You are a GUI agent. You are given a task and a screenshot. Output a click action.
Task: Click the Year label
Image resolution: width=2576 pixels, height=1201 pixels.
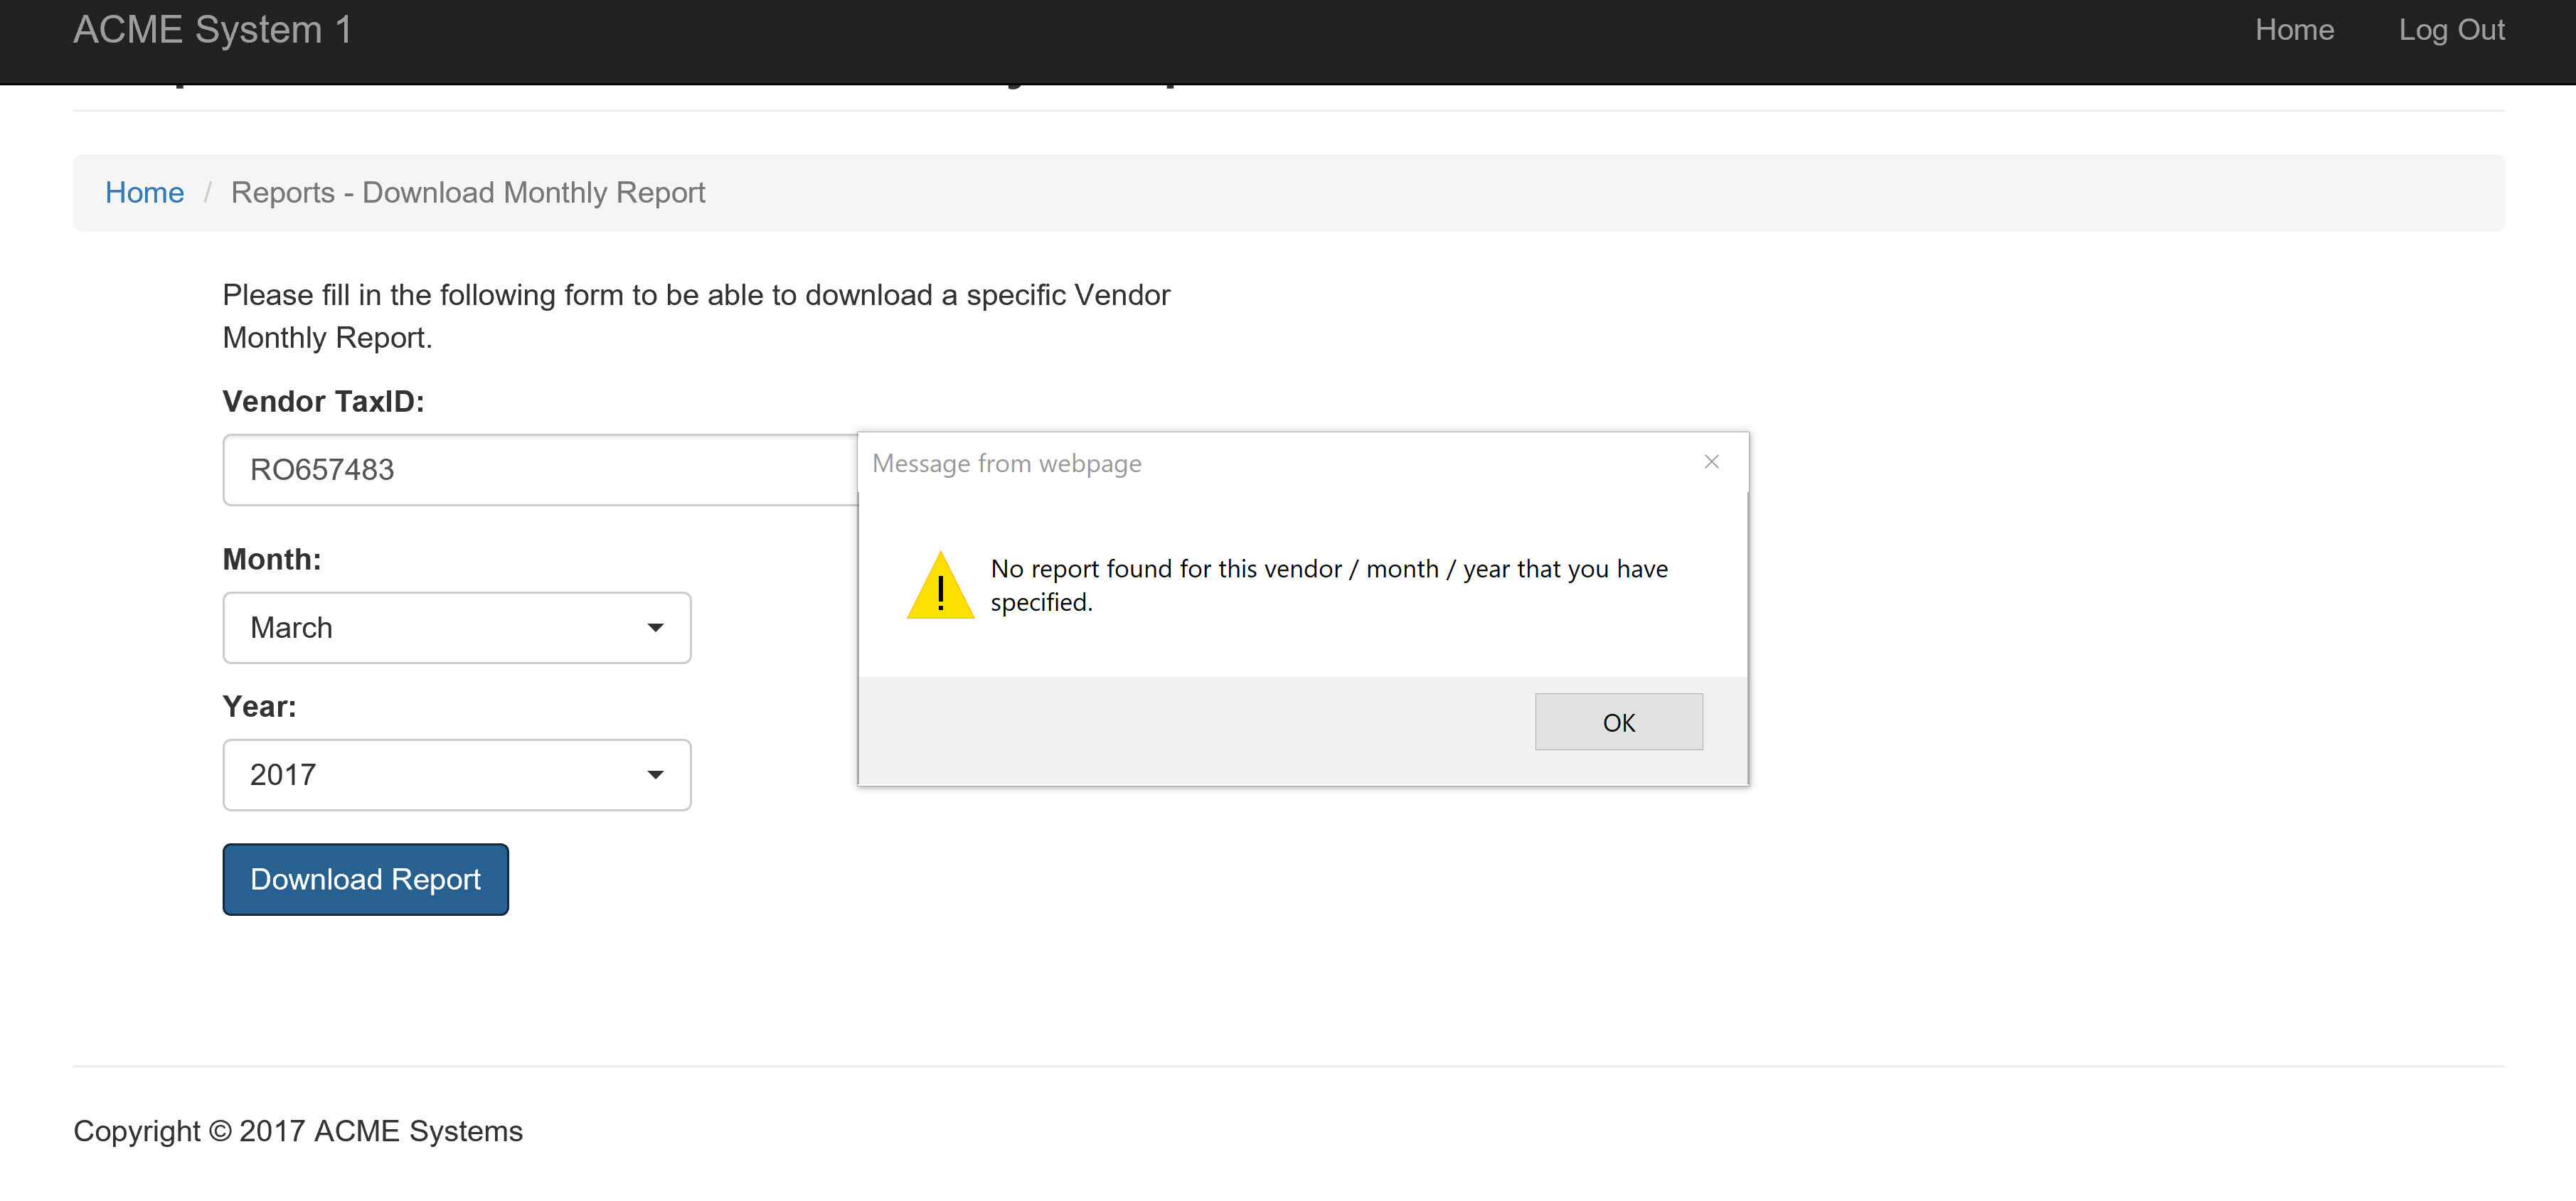tap(259, 707)
